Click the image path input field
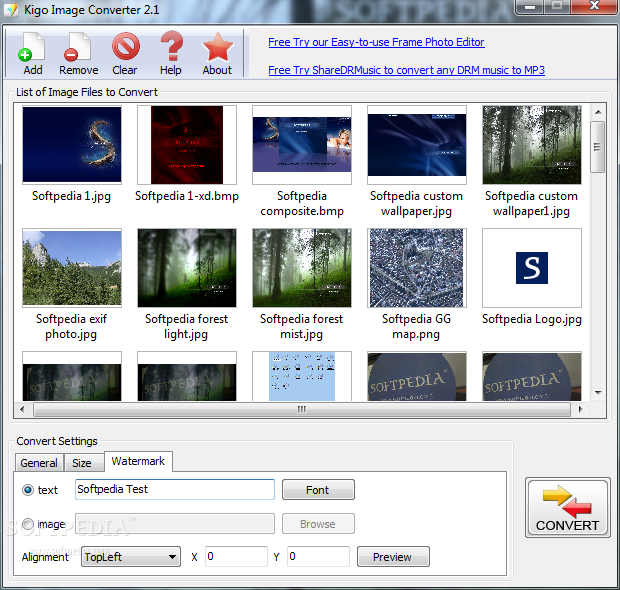 click(x=175, y=524)
